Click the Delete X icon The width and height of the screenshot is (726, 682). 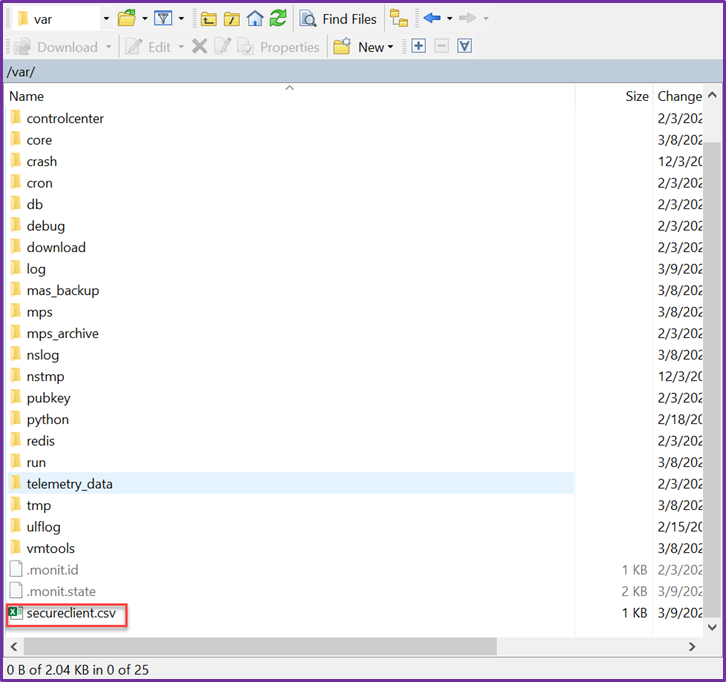click(x=200, y=46)
